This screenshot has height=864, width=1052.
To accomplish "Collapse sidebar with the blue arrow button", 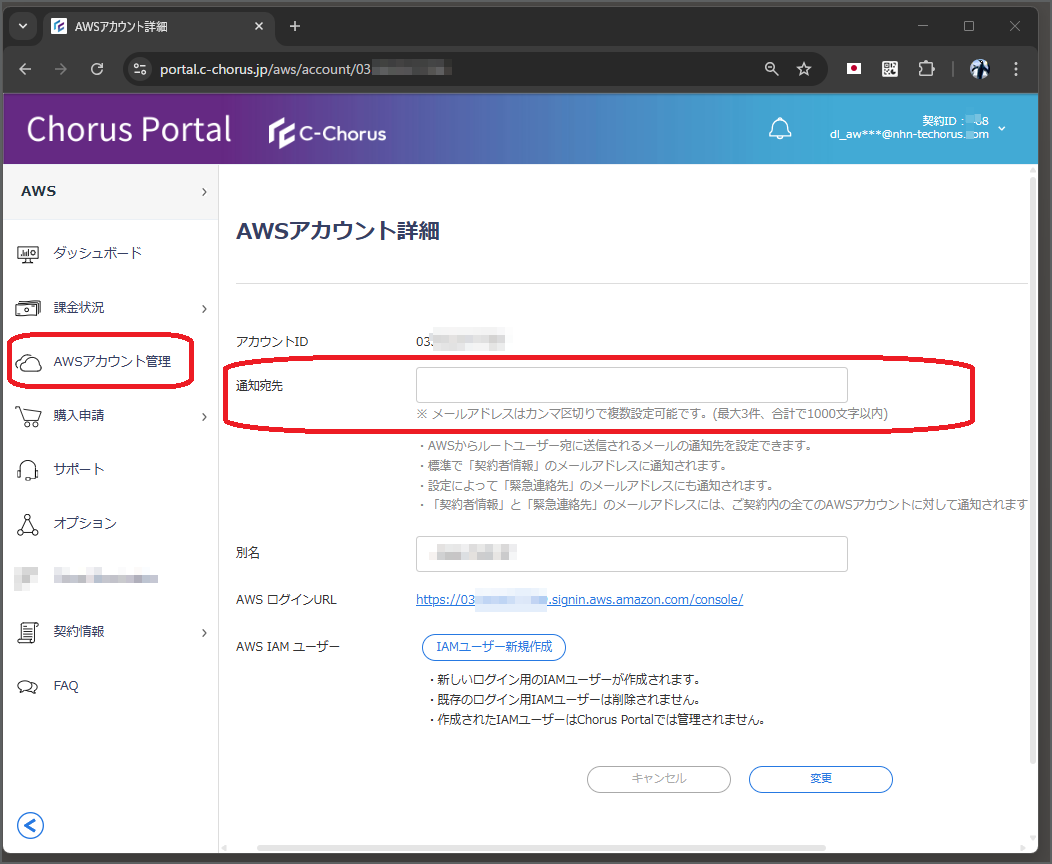I will coord(30,825).
